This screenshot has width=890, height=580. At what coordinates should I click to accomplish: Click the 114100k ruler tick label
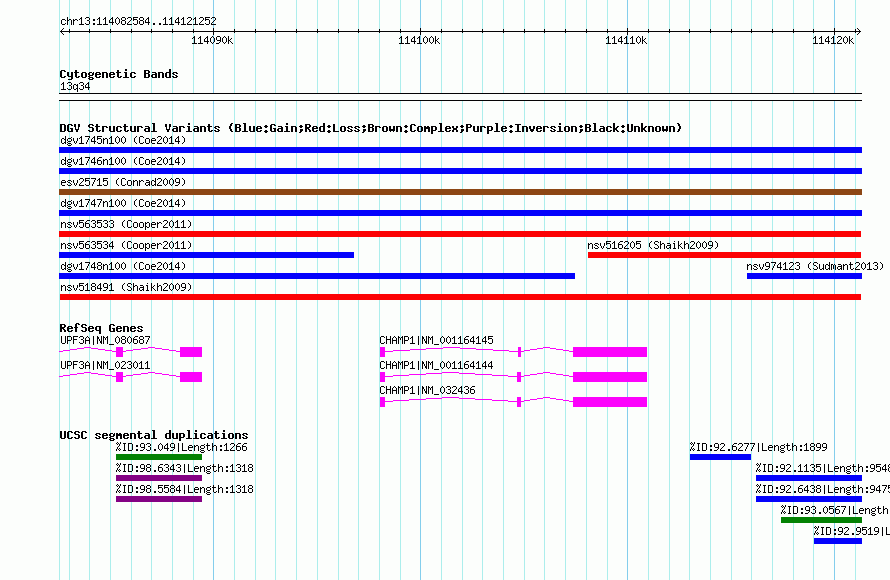419,40
